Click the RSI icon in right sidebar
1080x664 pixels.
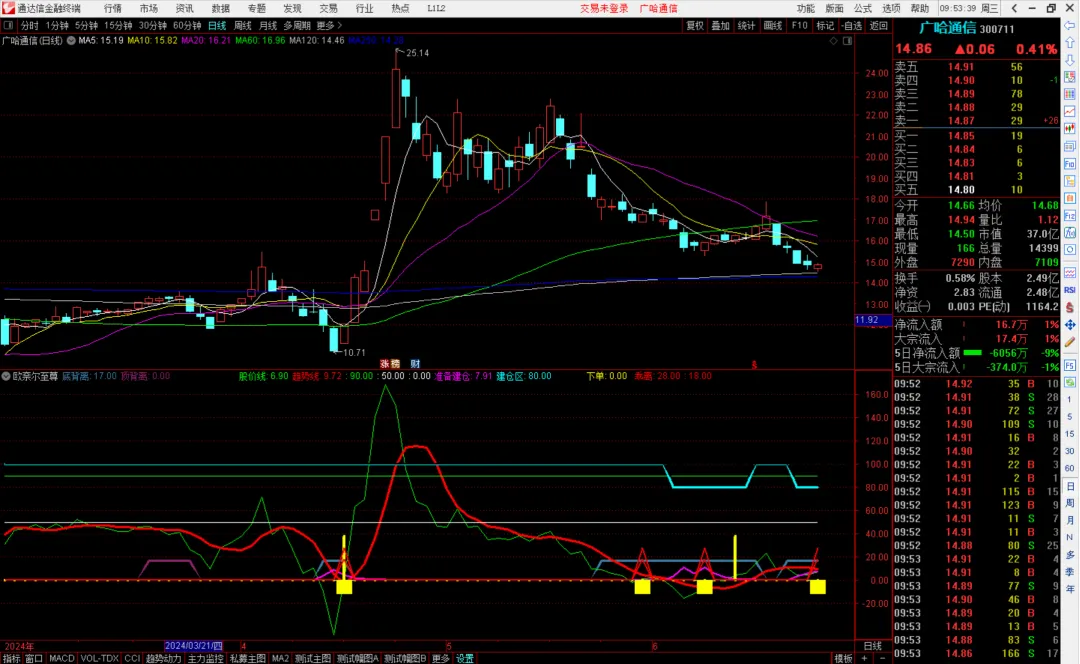(x=1070, y=290)
